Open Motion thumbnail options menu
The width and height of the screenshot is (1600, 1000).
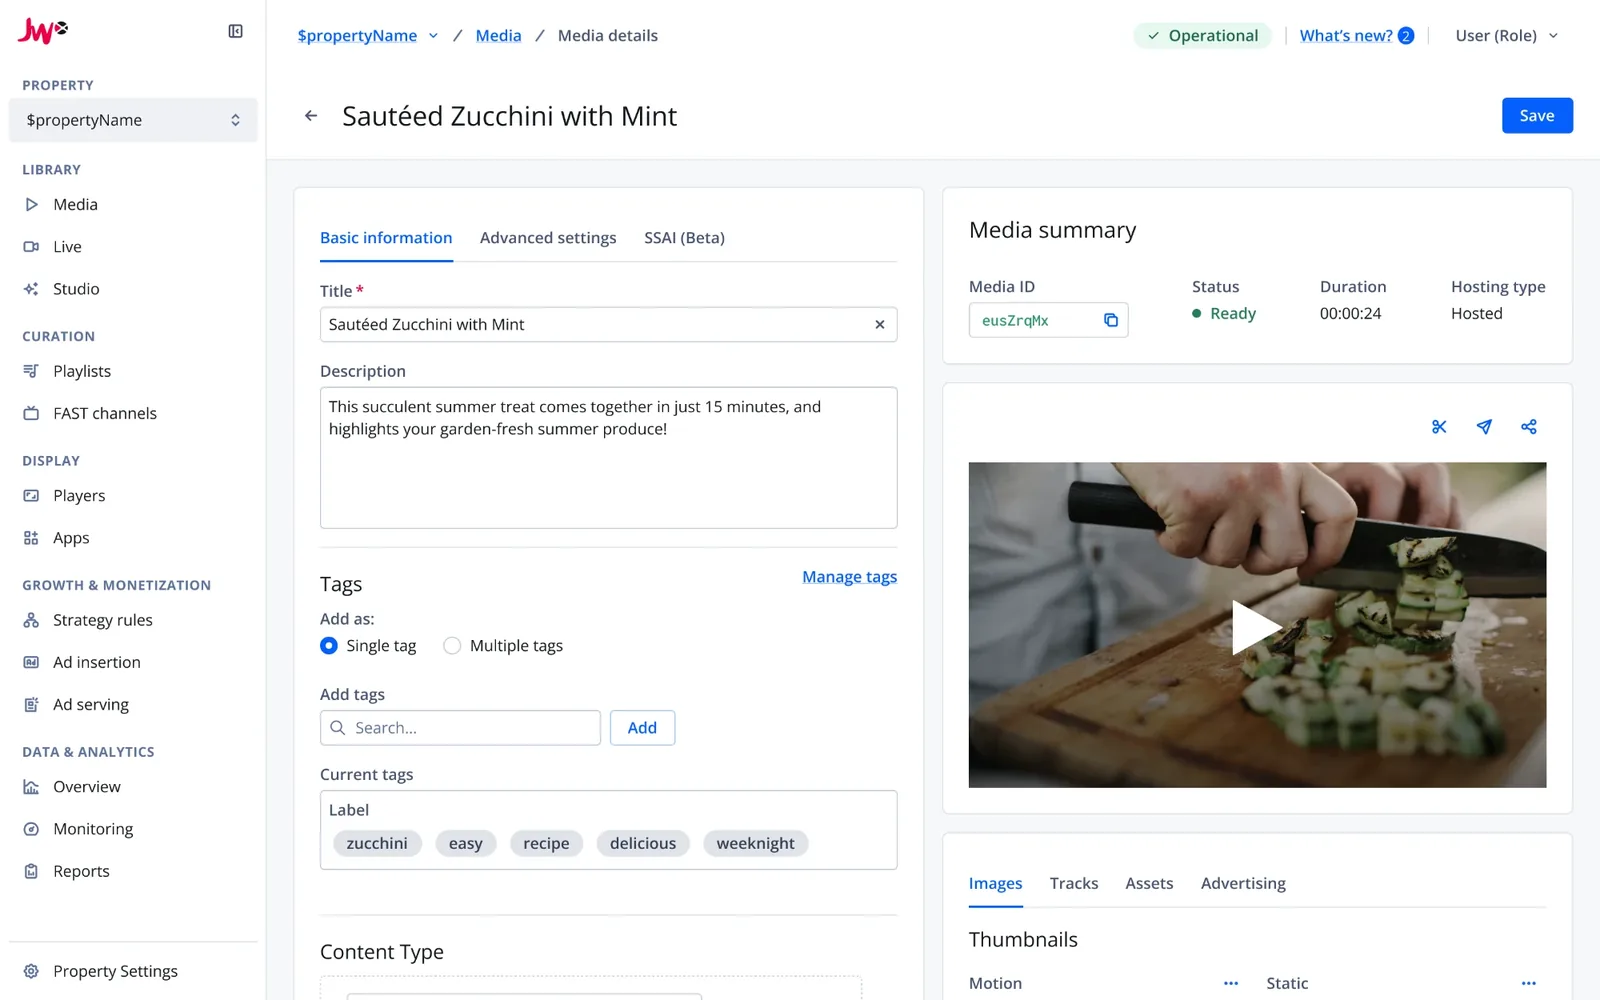click(x=1231, y=983)
